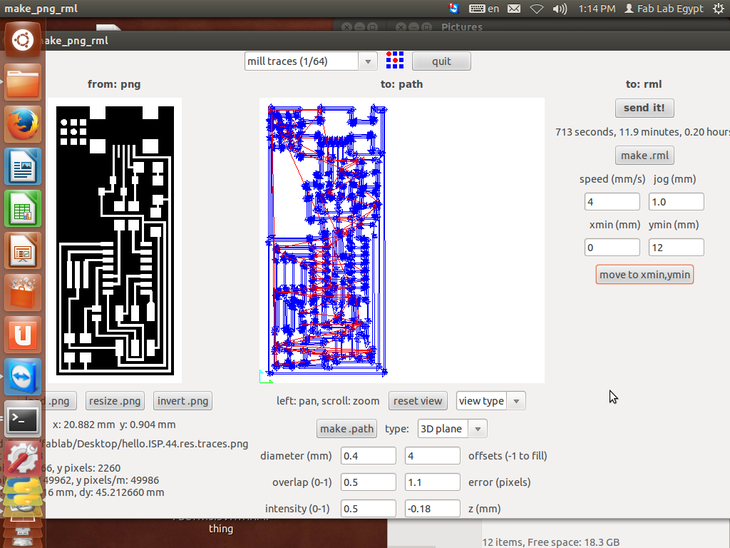The width and height of the screenshot is (730, 548).
Task: Click the partly hidden .png load button
Action: [x=61, y=401]
